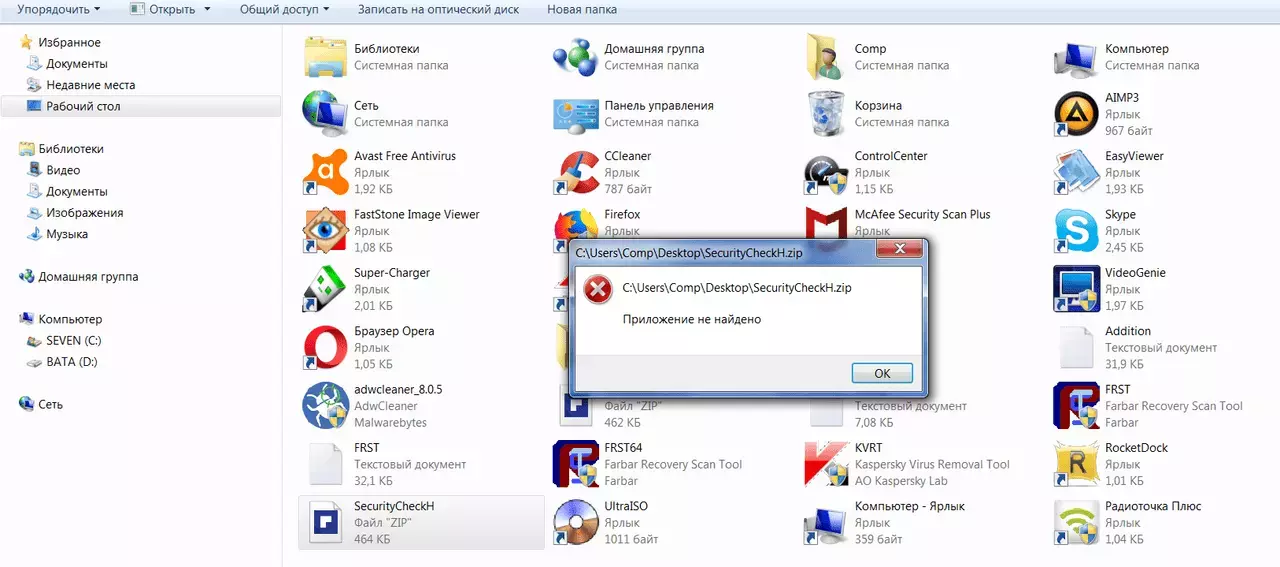This screenshot has height=567, width=1280.
Task: Open the Общий доступ dropdown
Action: tap(284, 9)
